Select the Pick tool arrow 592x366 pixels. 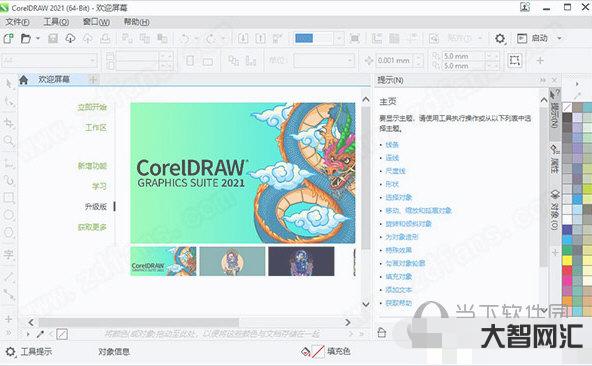(x=9, y=83)
